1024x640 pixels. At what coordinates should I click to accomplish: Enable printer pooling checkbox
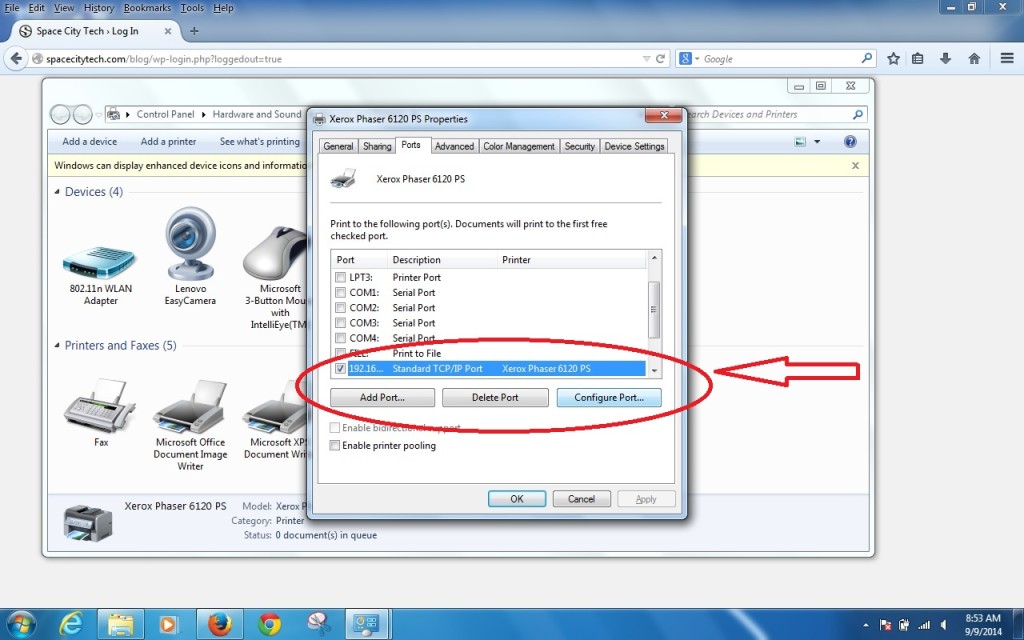[334, 445]
